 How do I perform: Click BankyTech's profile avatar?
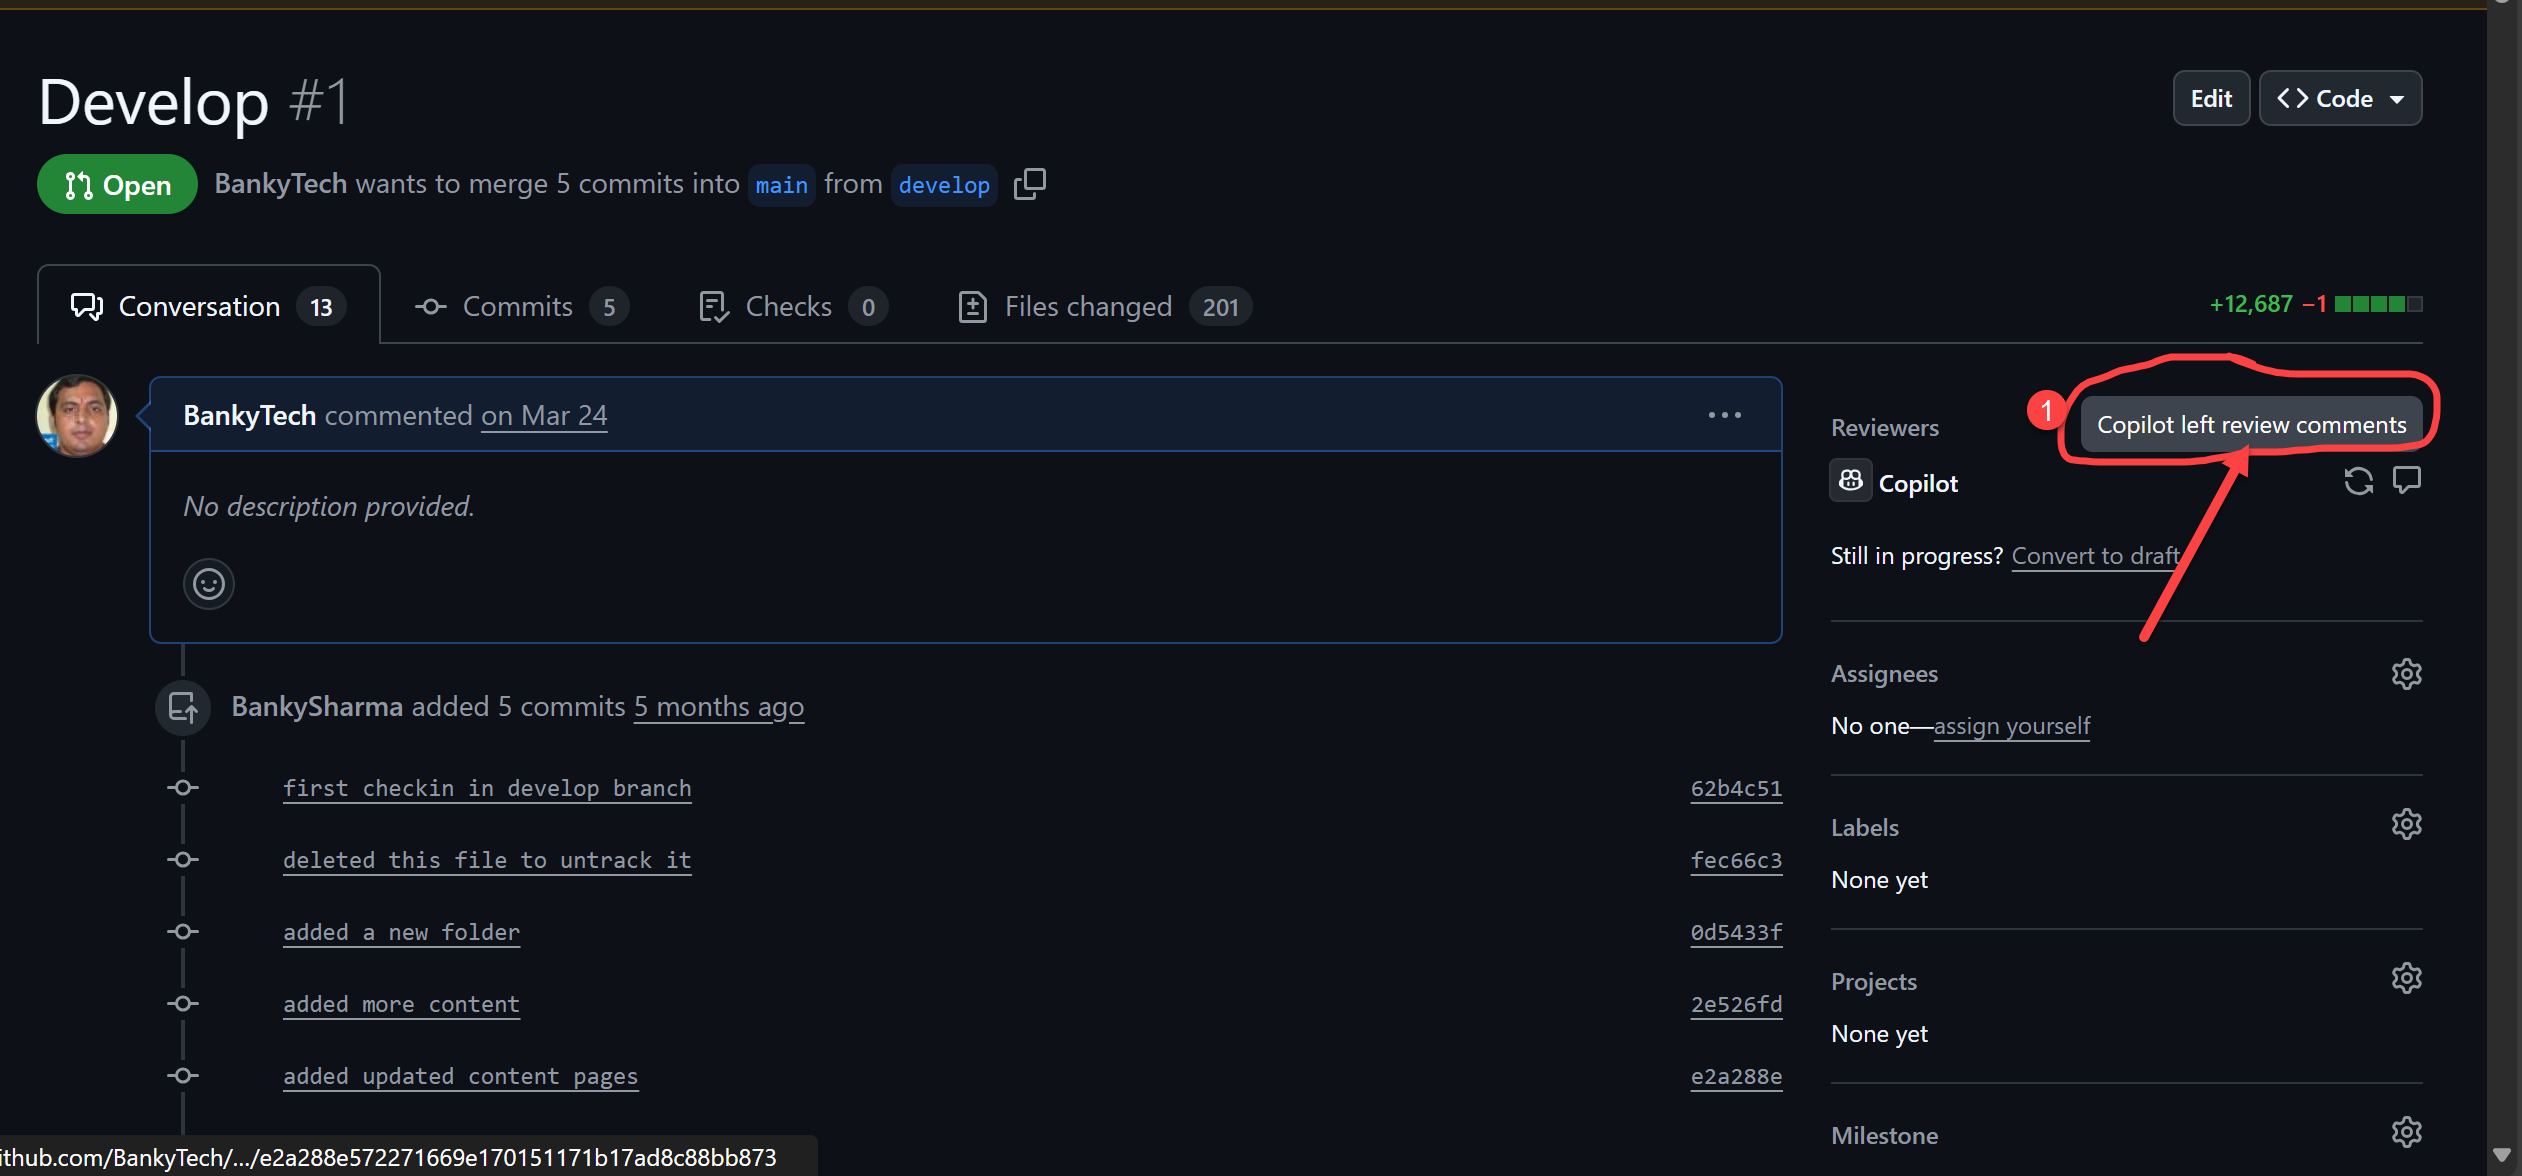77,416
